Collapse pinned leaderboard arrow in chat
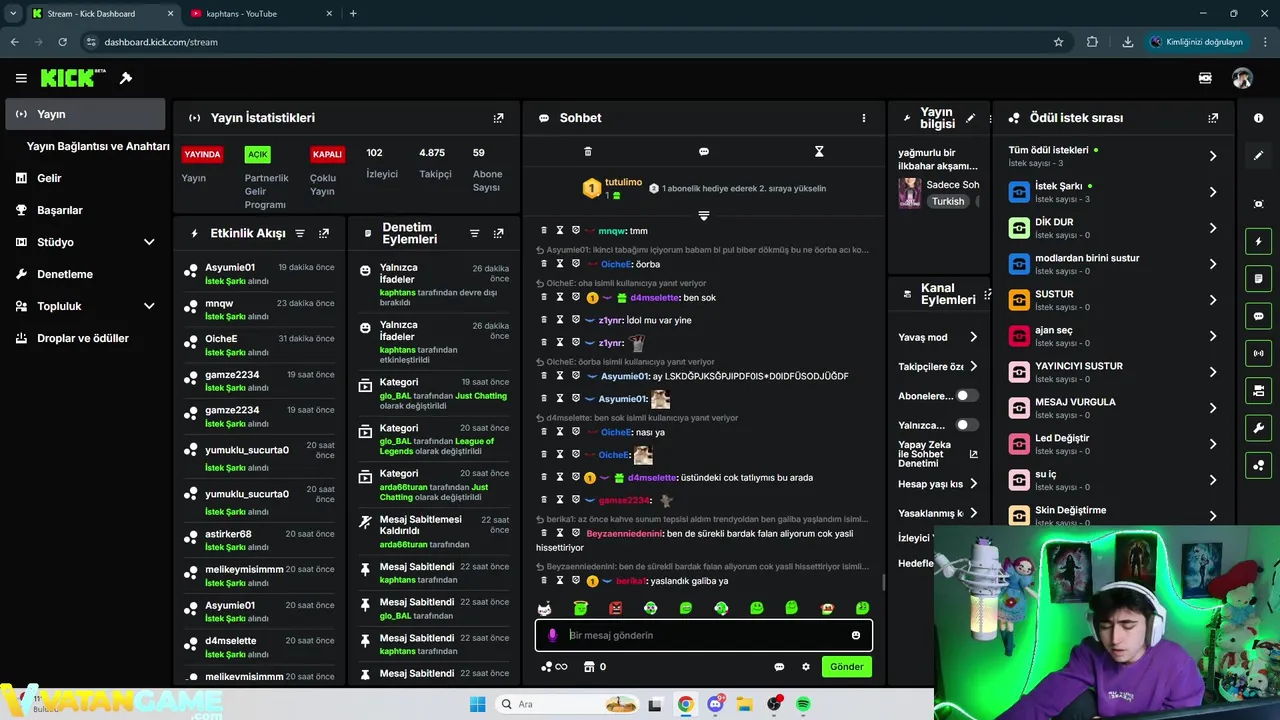Image resolution: width=1280 pixels, height=720 pixels. 704,216
